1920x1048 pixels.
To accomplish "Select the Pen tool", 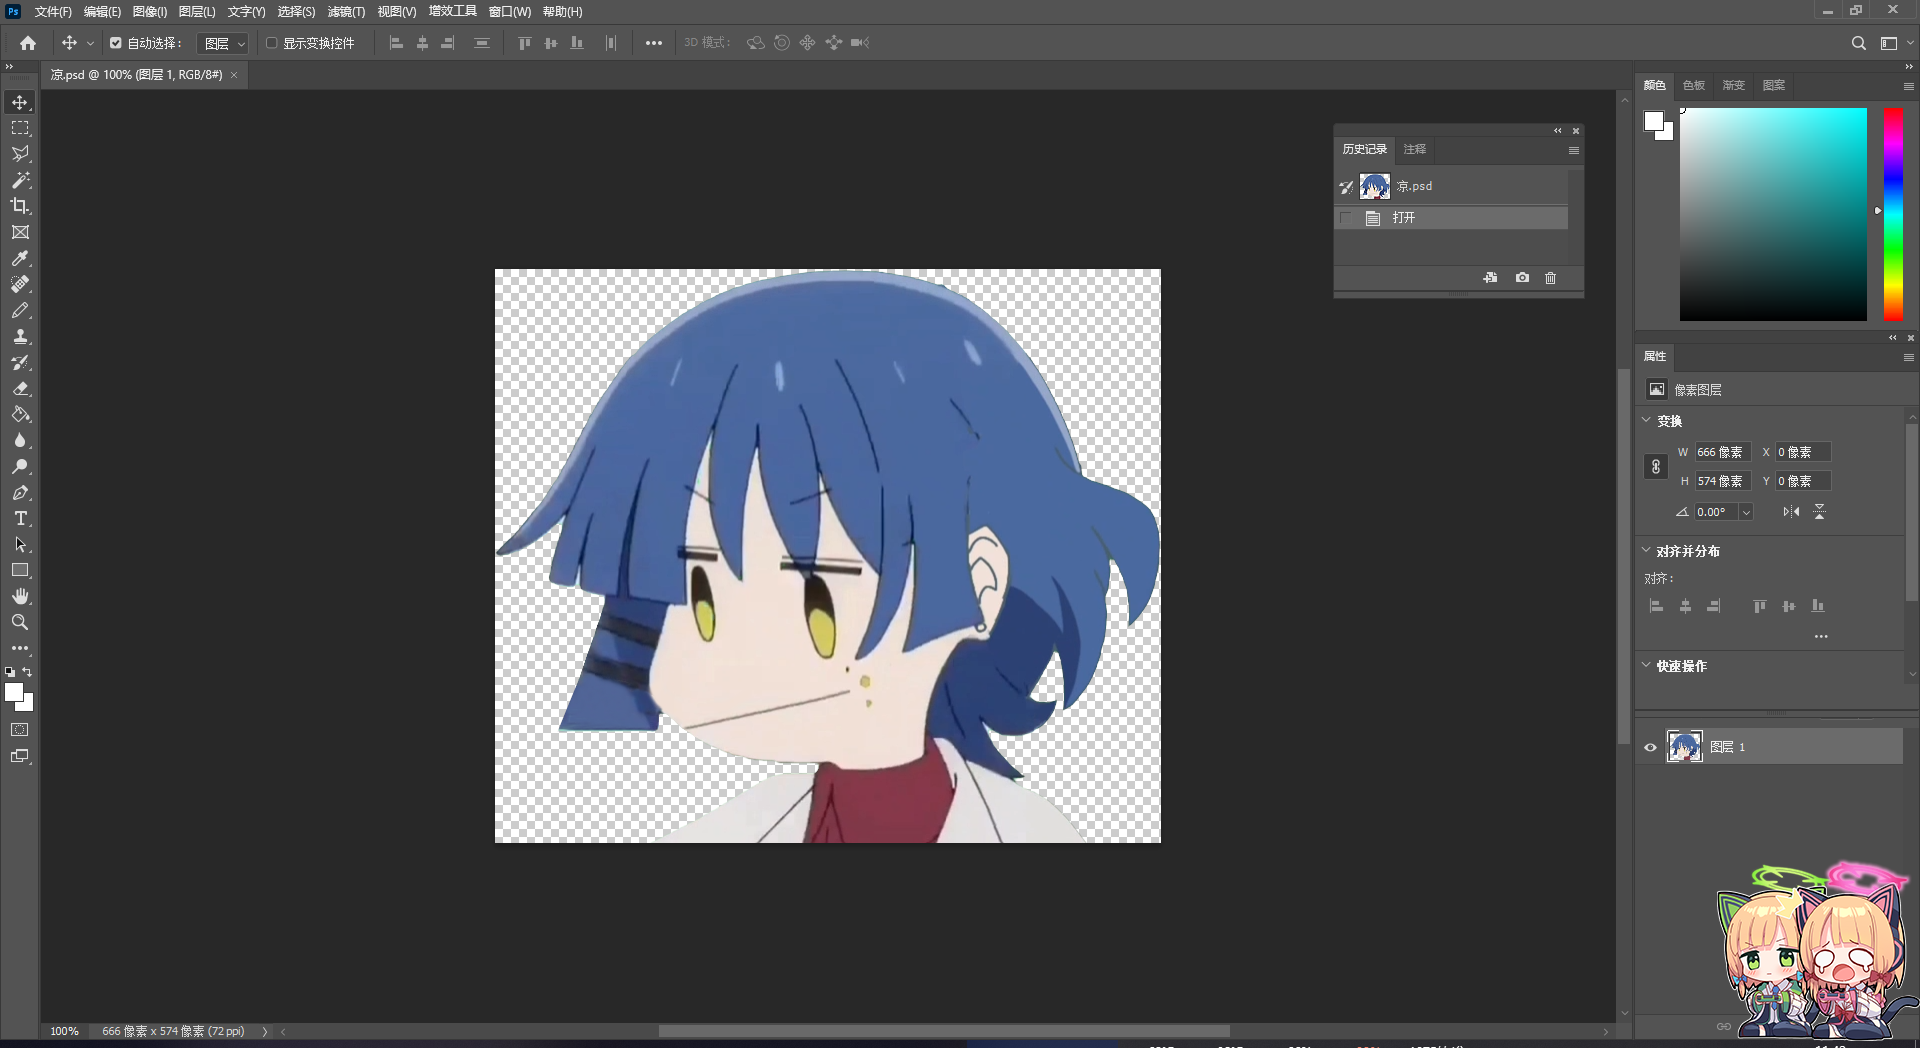I will pos(20,492).
